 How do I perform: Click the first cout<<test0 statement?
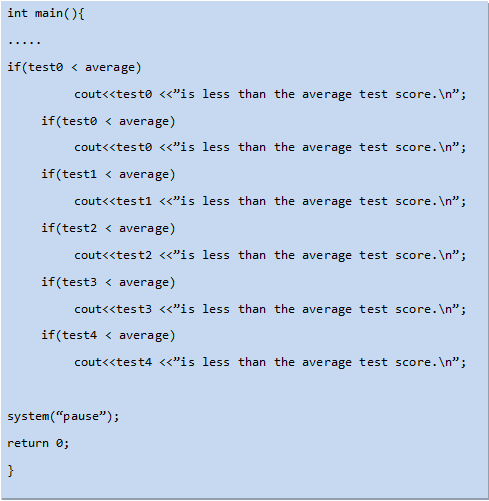tap(270, 94)
